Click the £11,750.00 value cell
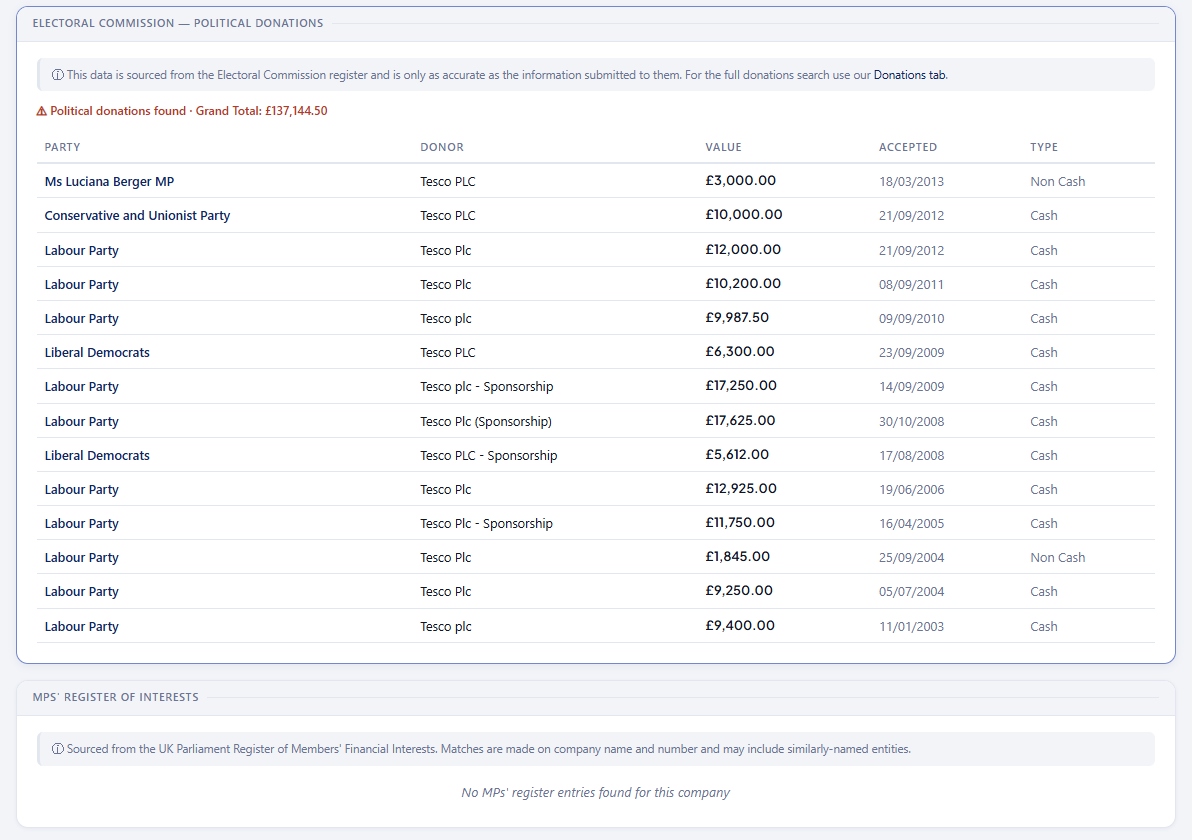This screenshot has height=840, width=1192. tap(740, 522)
